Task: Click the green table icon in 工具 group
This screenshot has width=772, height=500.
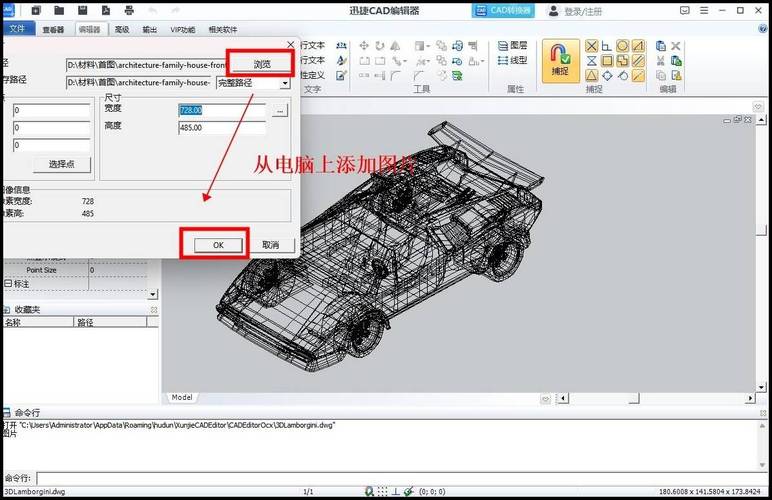Action: point(457,76)
